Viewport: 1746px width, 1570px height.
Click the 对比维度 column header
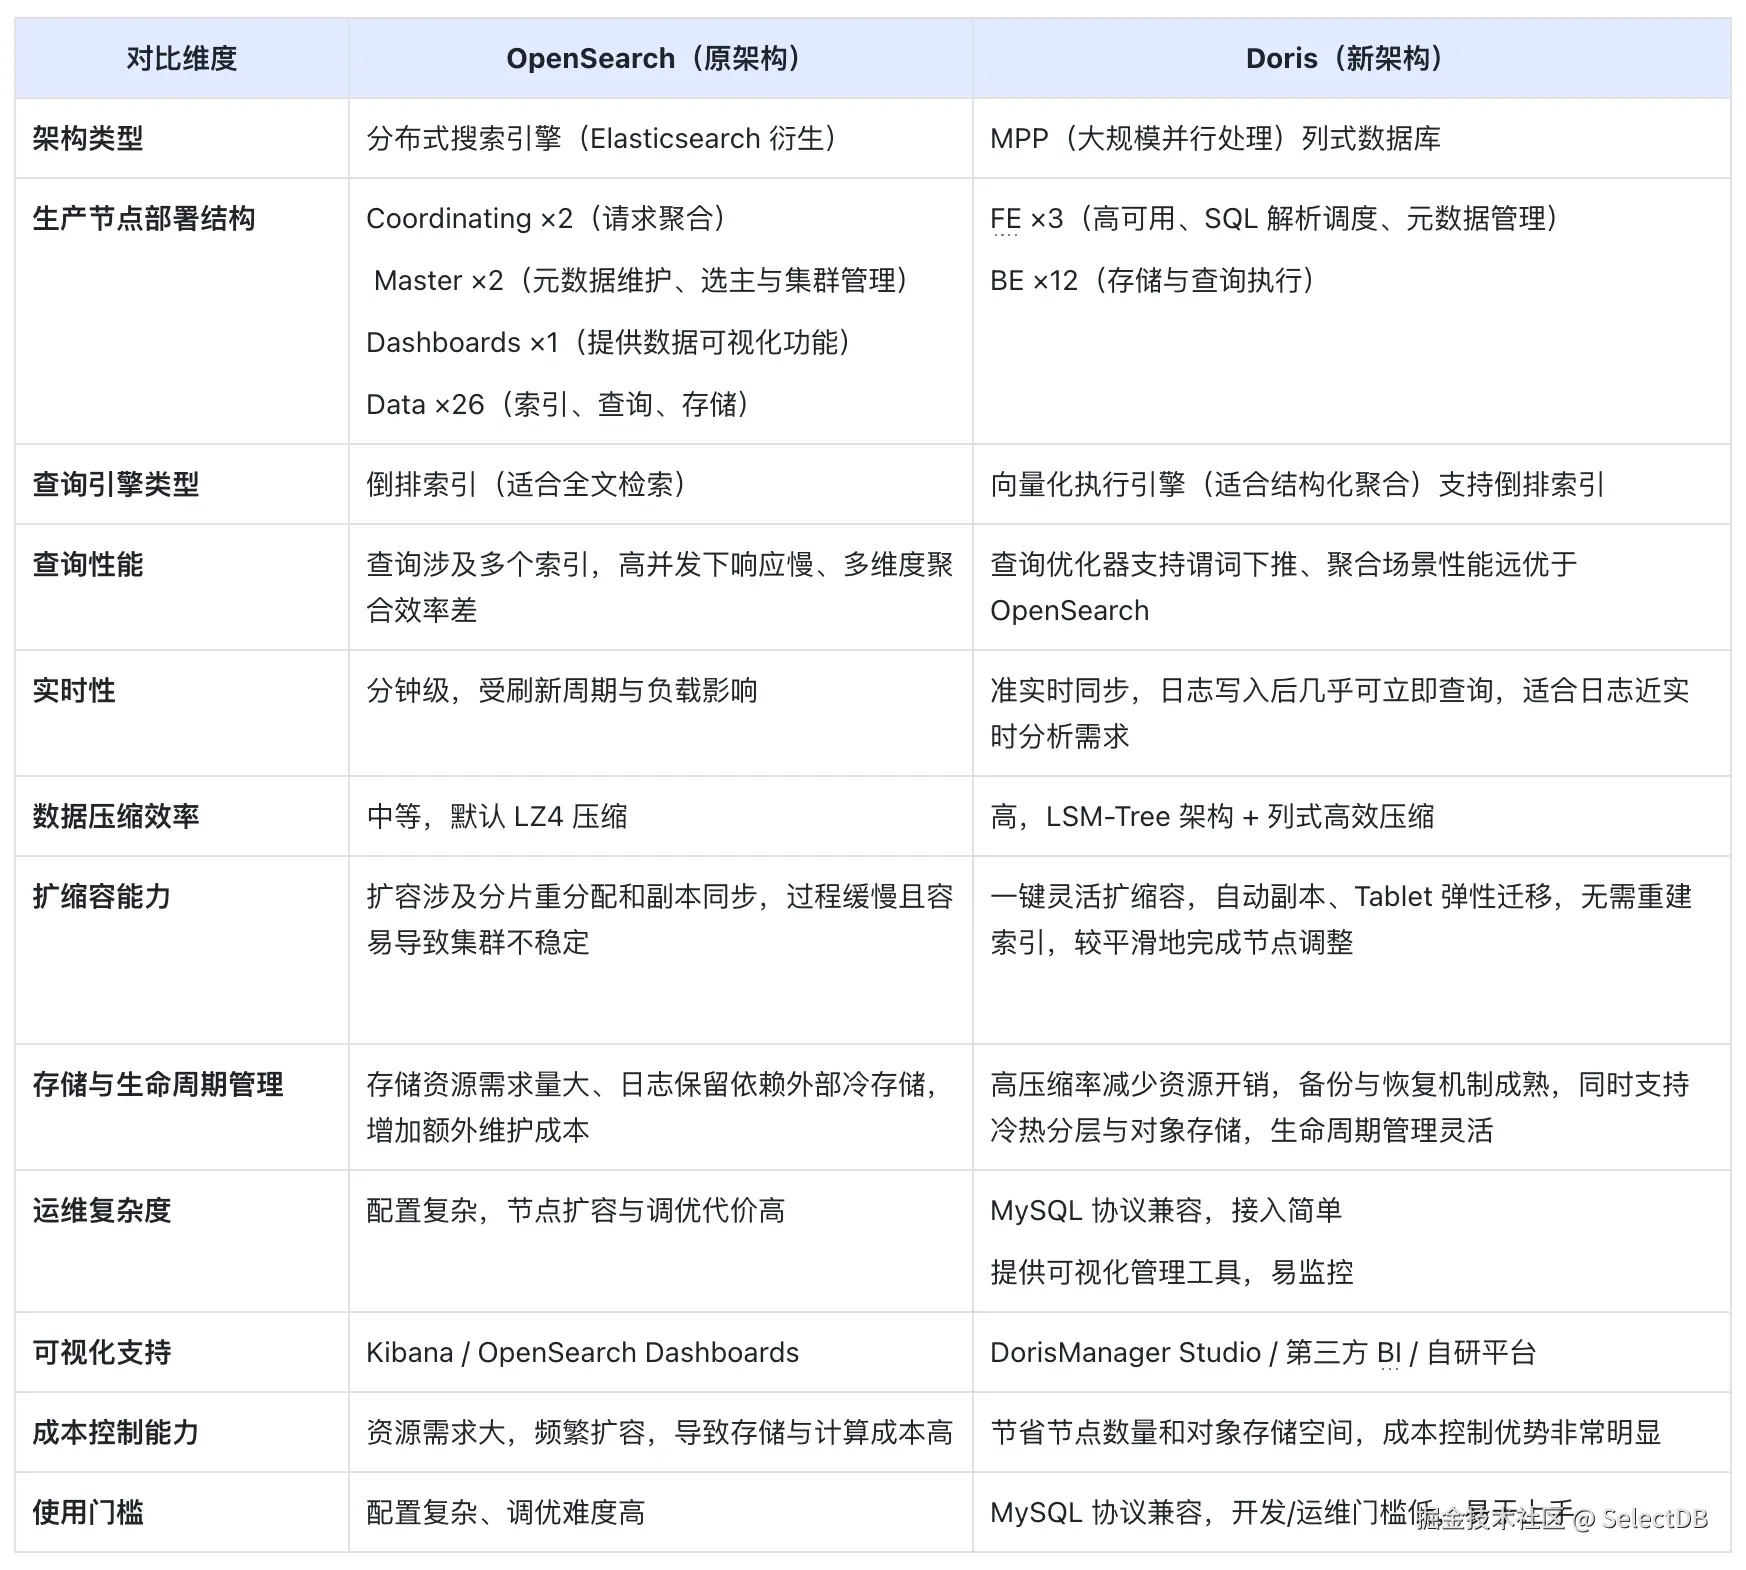[180, 58]
